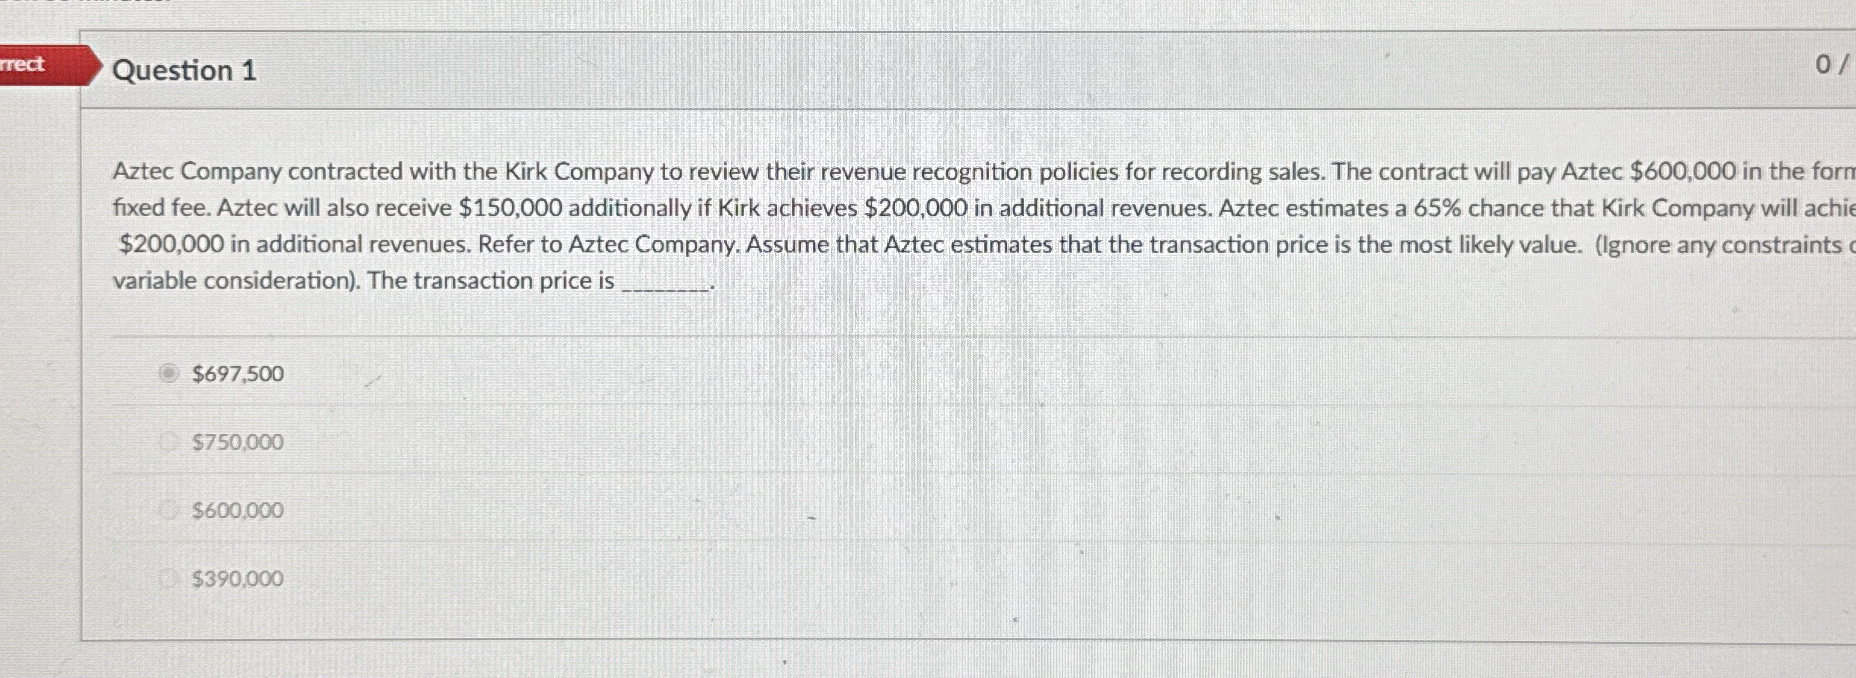Viewport: 1856px width, 678px height.
Task: Click the $600,000 answer text label
Action: (236, 509)
